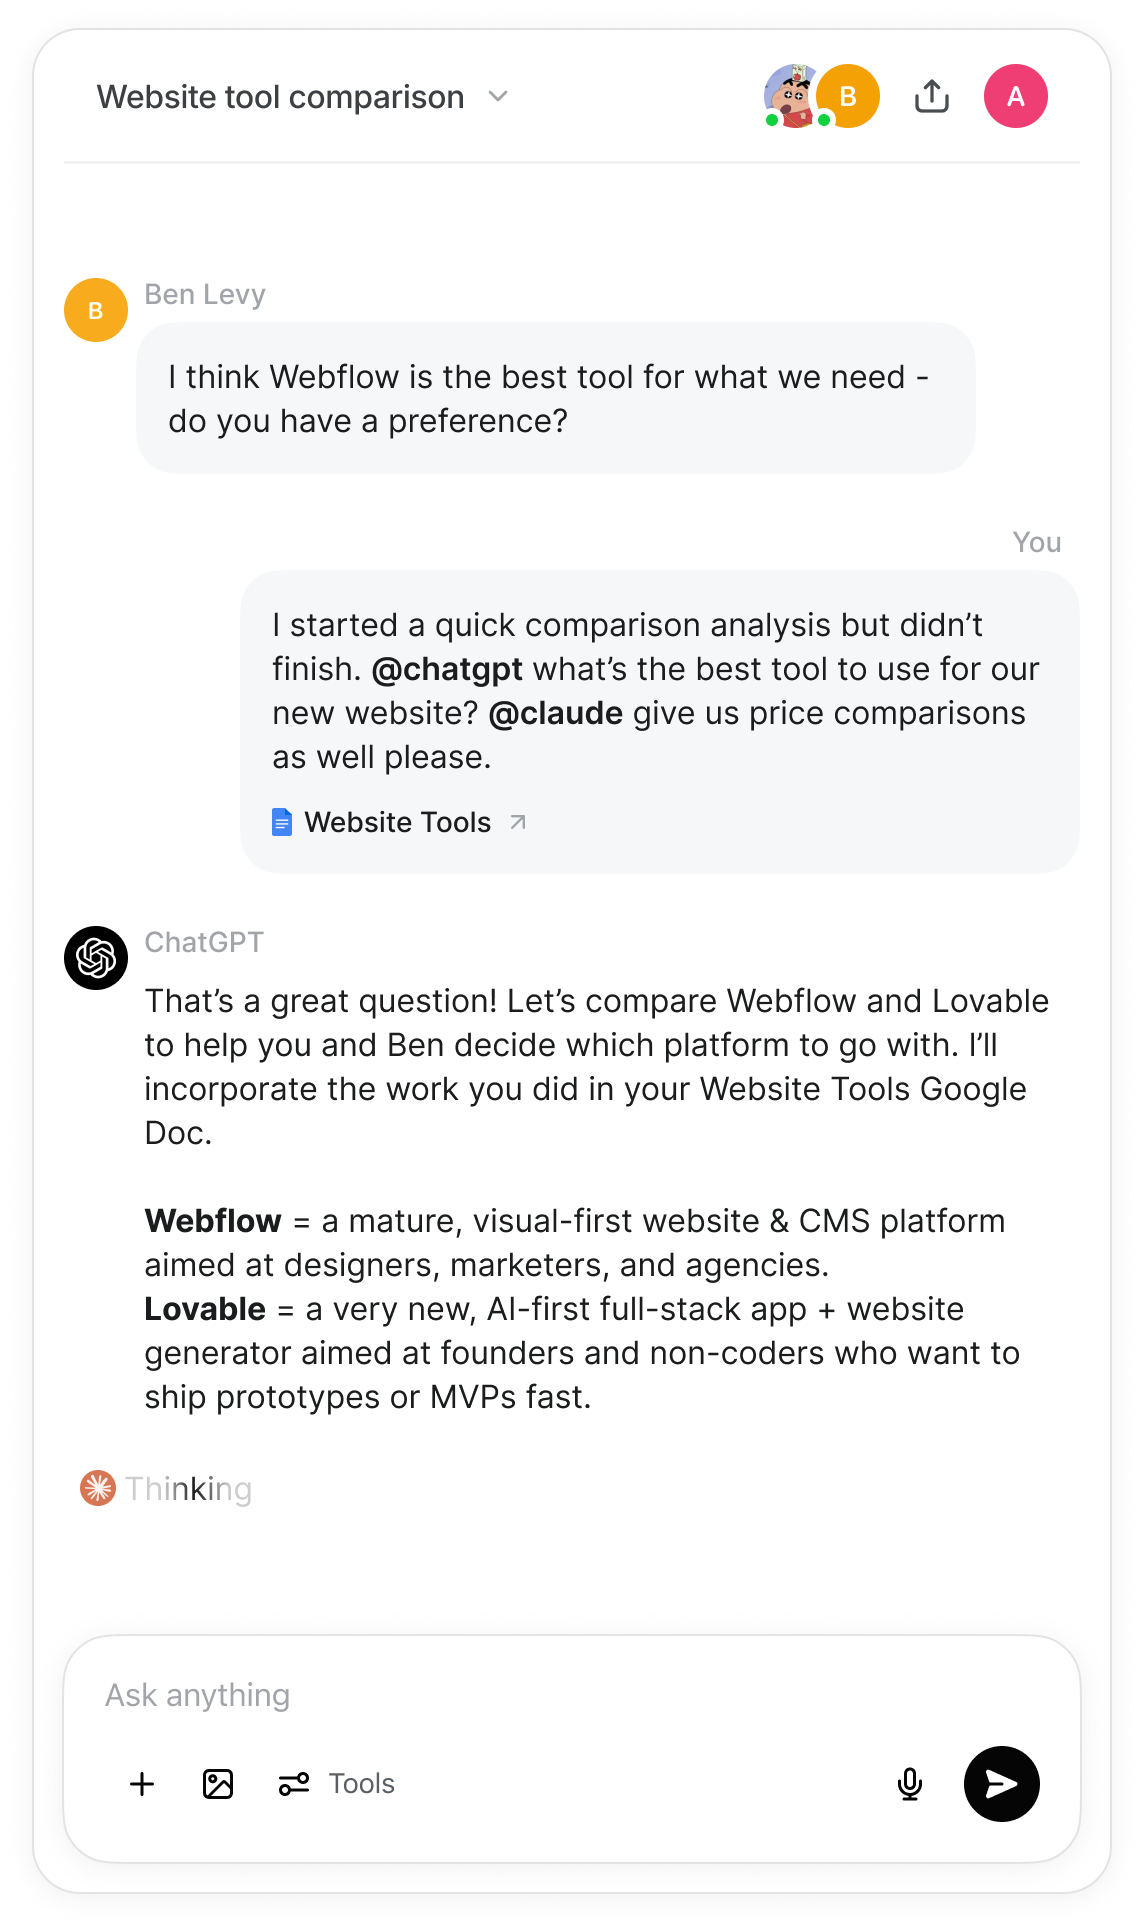Start voice input with microphone icon
1144x1930 pixels.
tap(910, 1784)
